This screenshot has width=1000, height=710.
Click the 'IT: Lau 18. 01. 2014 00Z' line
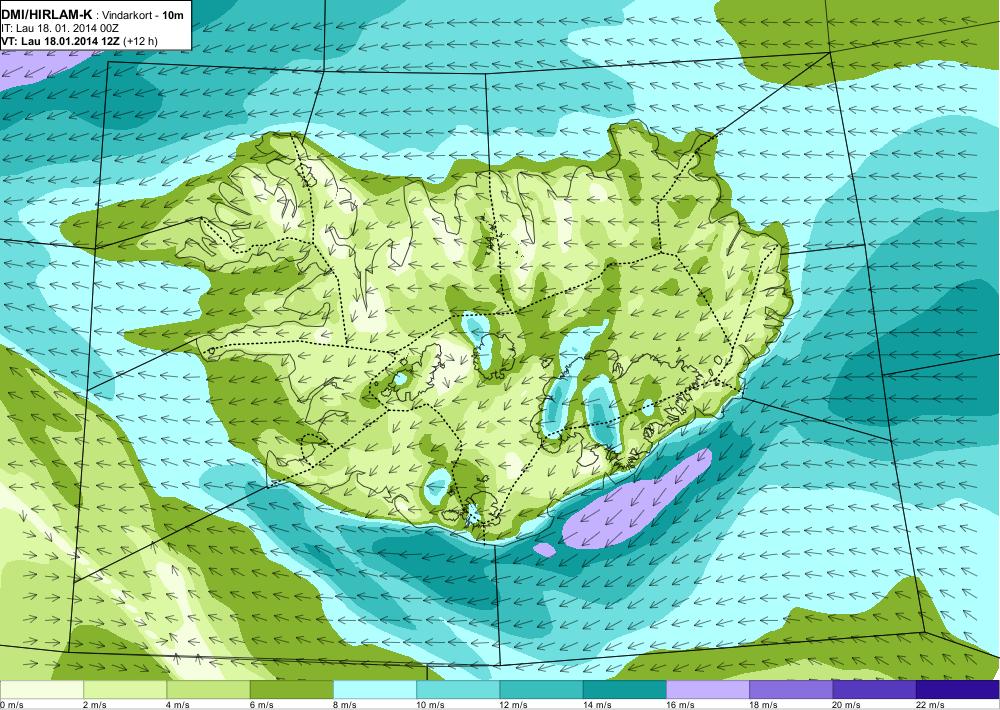[x=60, y=28]
